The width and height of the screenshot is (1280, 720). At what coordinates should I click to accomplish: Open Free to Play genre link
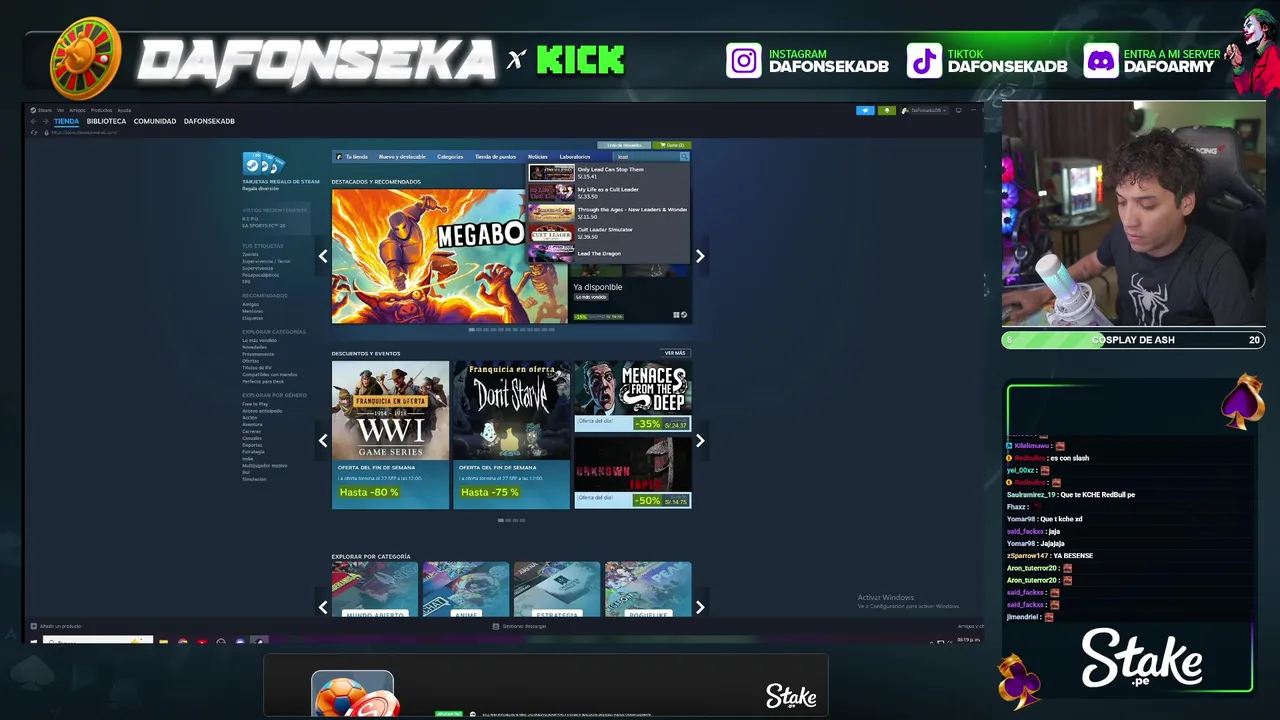click(x=255, y=404)
